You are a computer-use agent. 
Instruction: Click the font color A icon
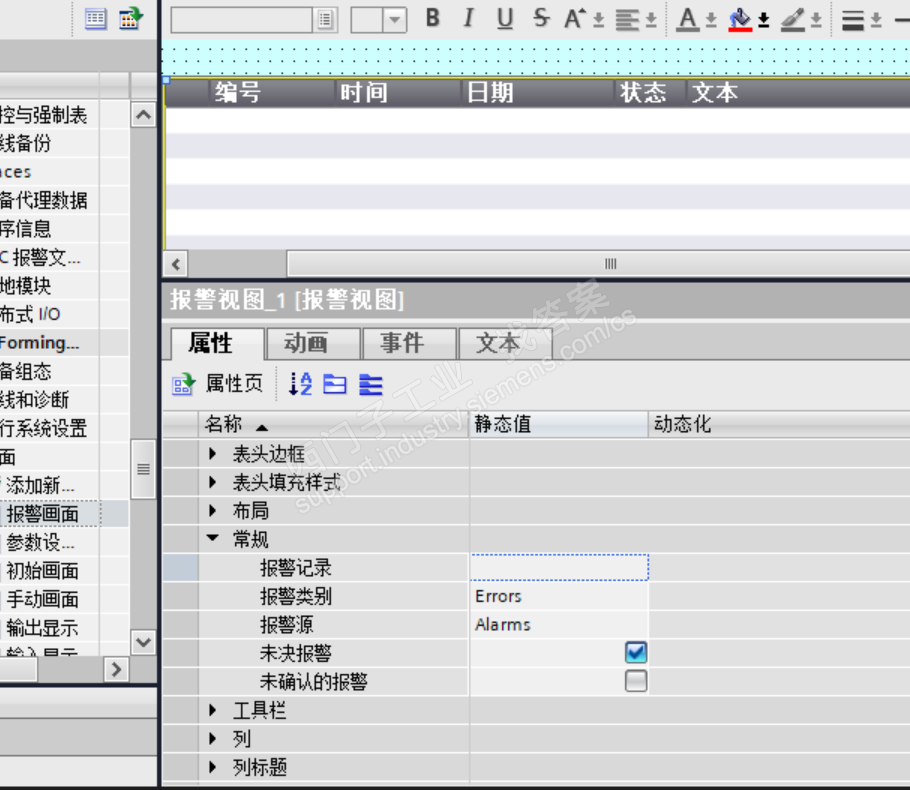tap(688, 20)
